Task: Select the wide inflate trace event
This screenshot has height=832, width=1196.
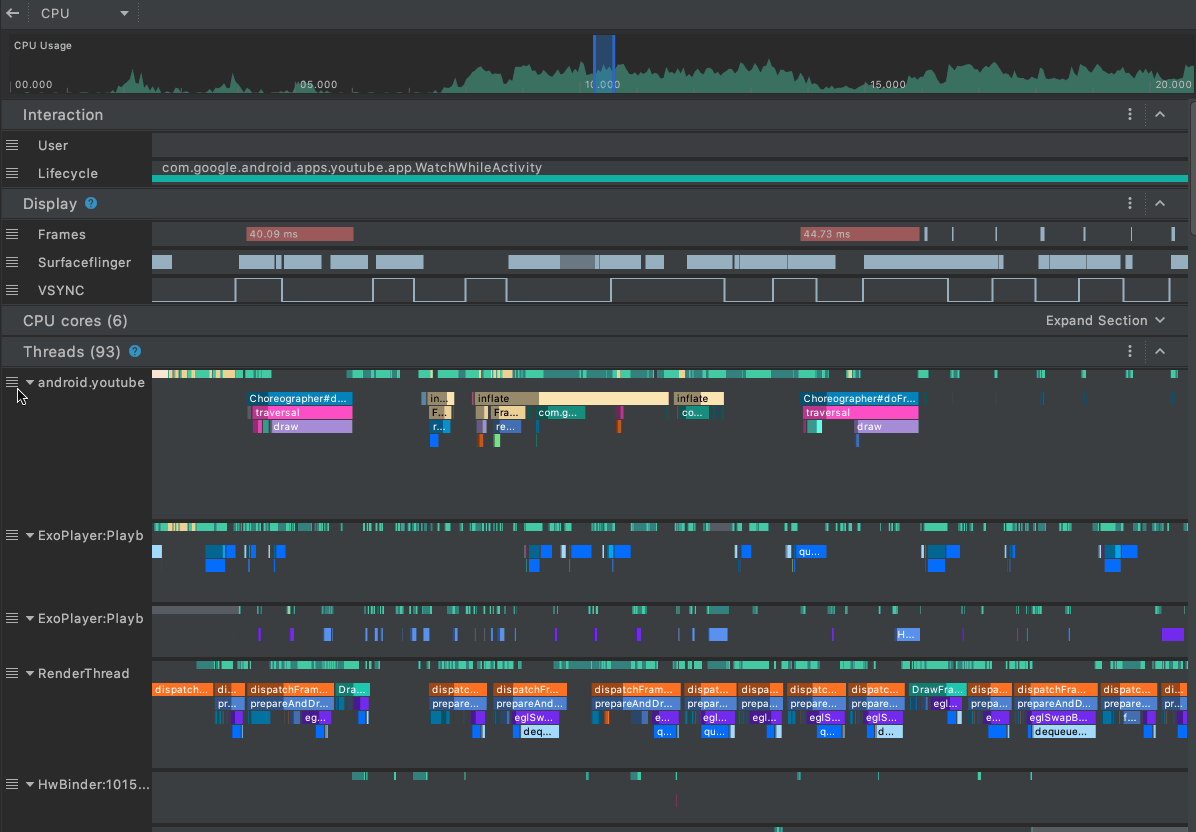Action: 571,398
